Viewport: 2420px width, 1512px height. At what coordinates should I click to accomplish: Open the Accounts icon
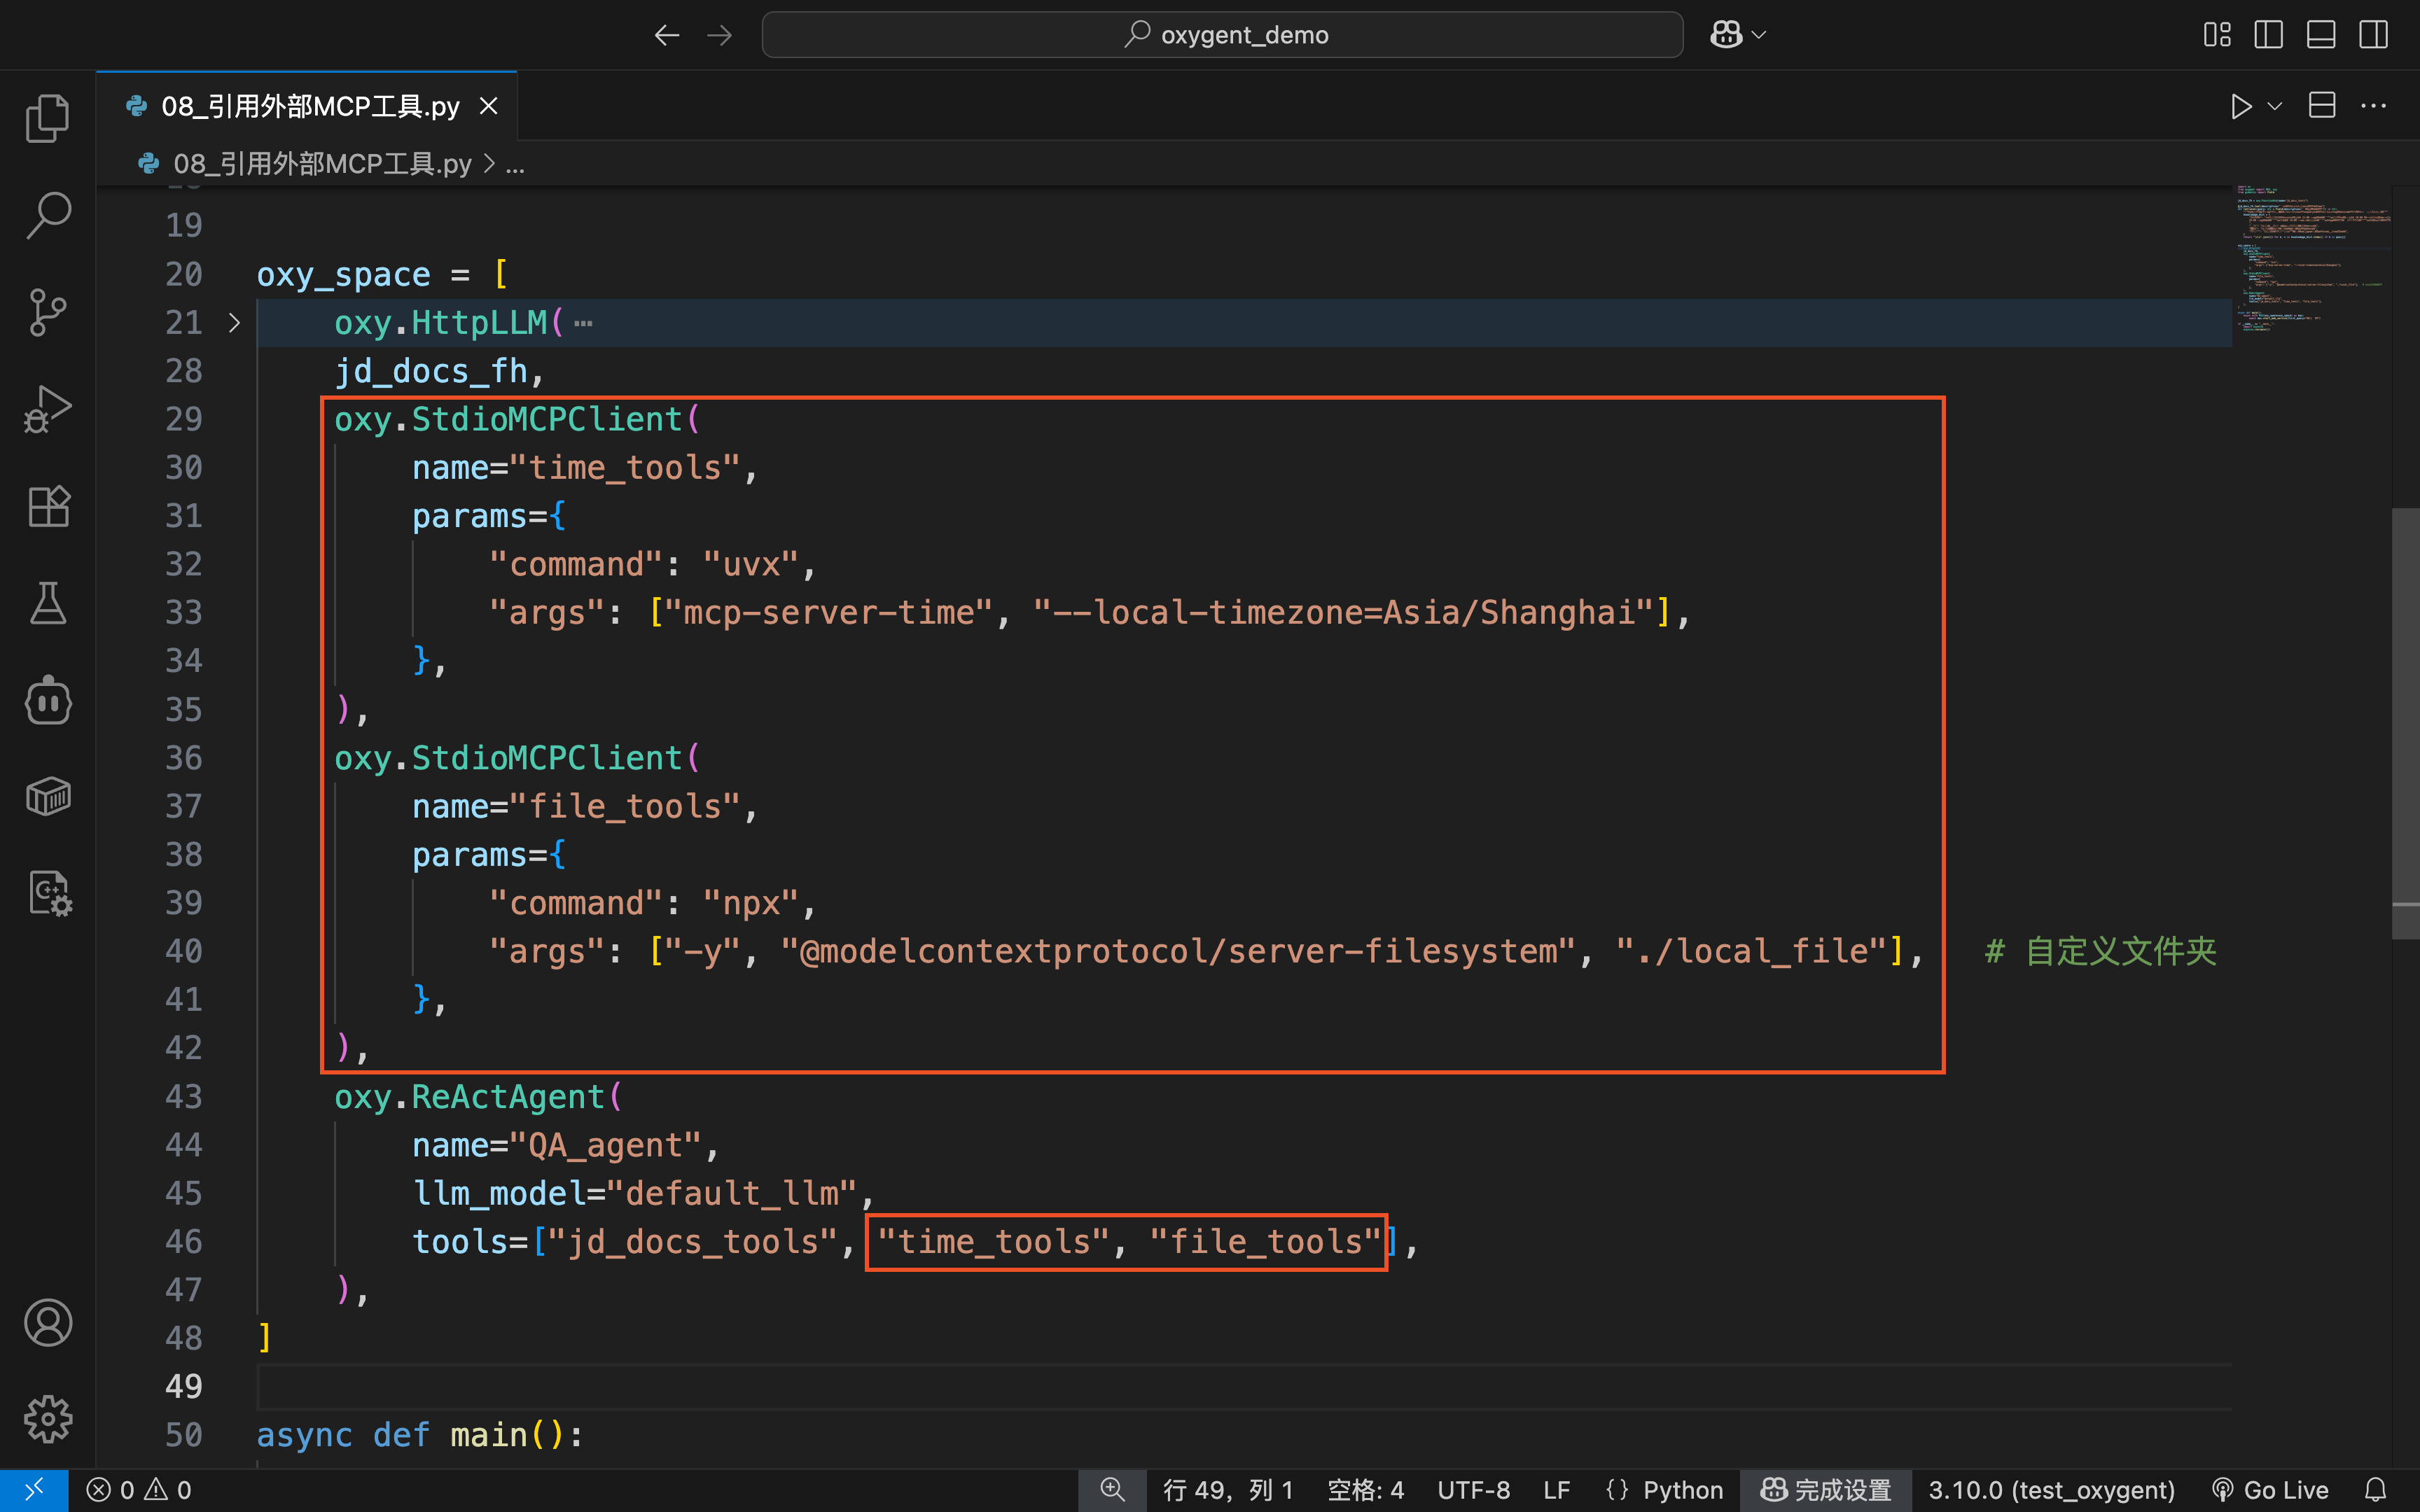[47, 1322]
